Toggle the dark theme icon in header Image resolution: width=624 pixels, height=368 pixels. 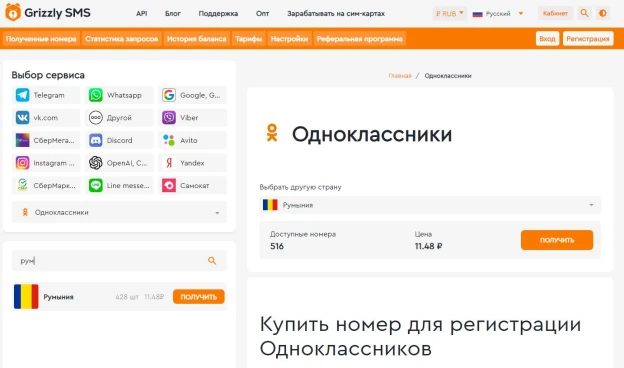[x=603, y=13]
